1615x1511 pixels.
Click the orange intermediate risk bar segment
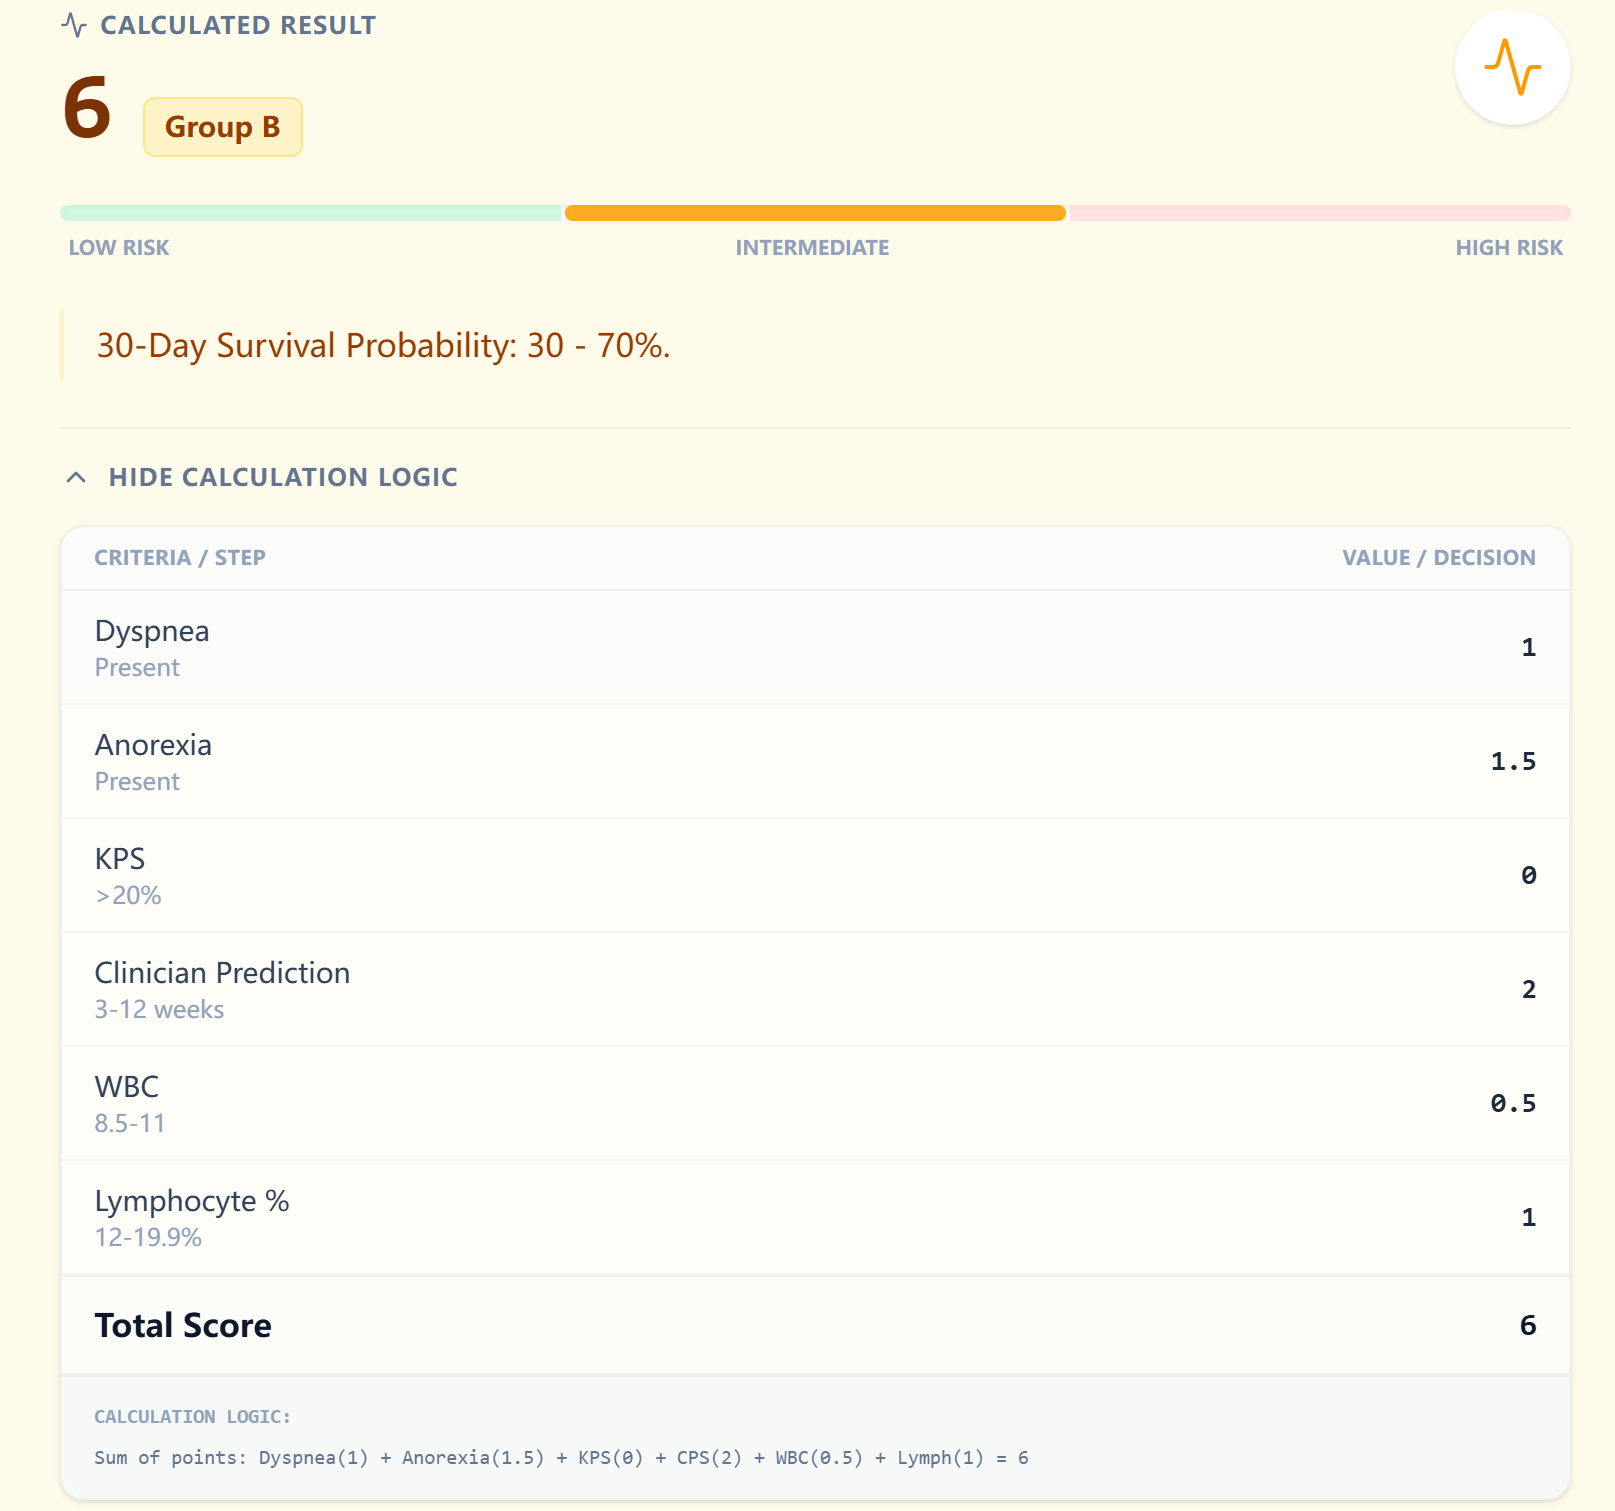click(x=815, y=213)
